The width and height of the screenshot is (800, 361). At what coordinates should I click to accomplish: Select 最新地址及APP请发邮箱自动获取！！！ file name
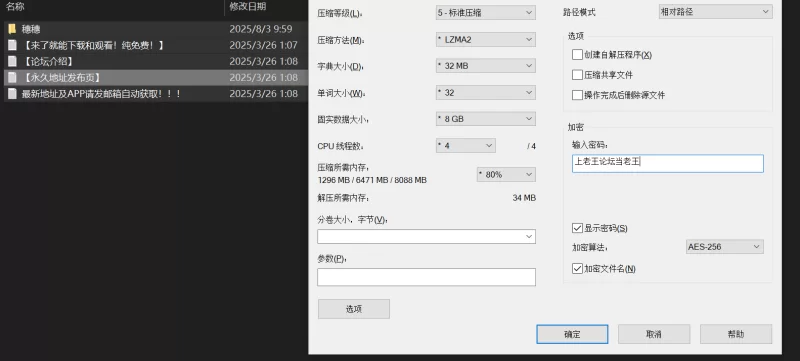(x=102, y=94)
